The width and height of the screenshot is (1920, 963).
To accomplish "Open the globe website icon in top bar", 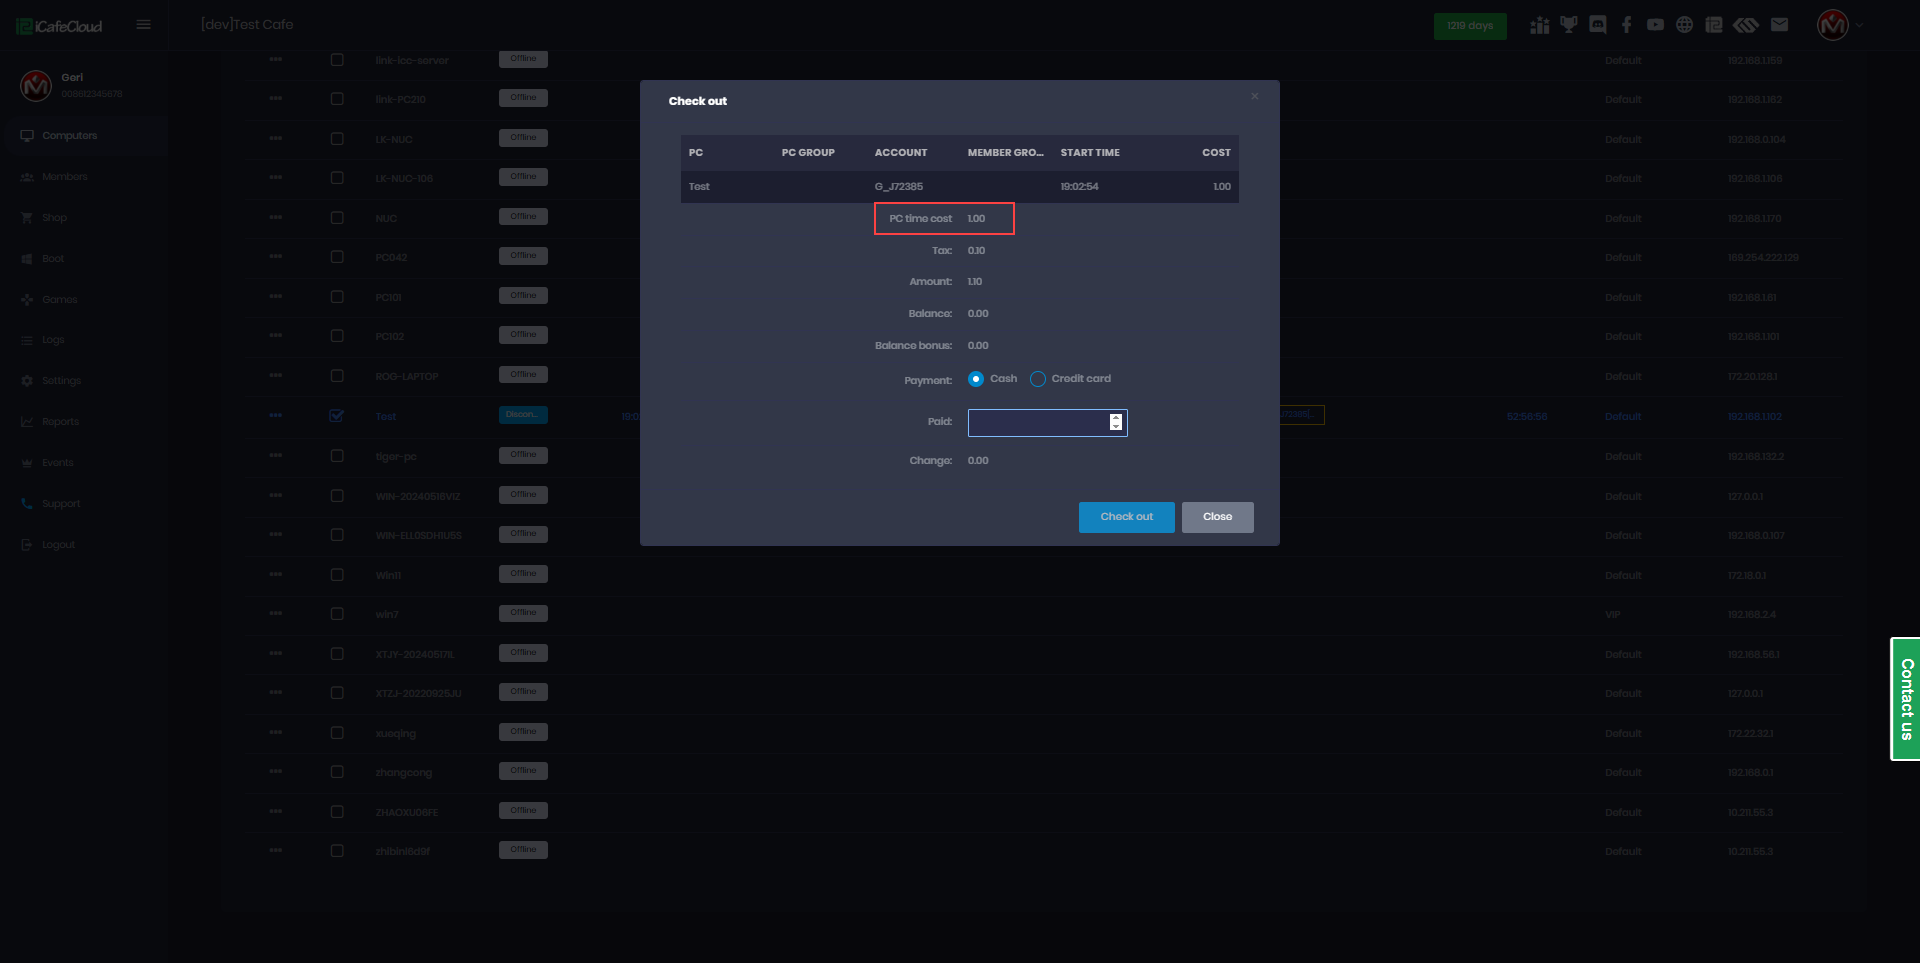I will [1685, 25].
